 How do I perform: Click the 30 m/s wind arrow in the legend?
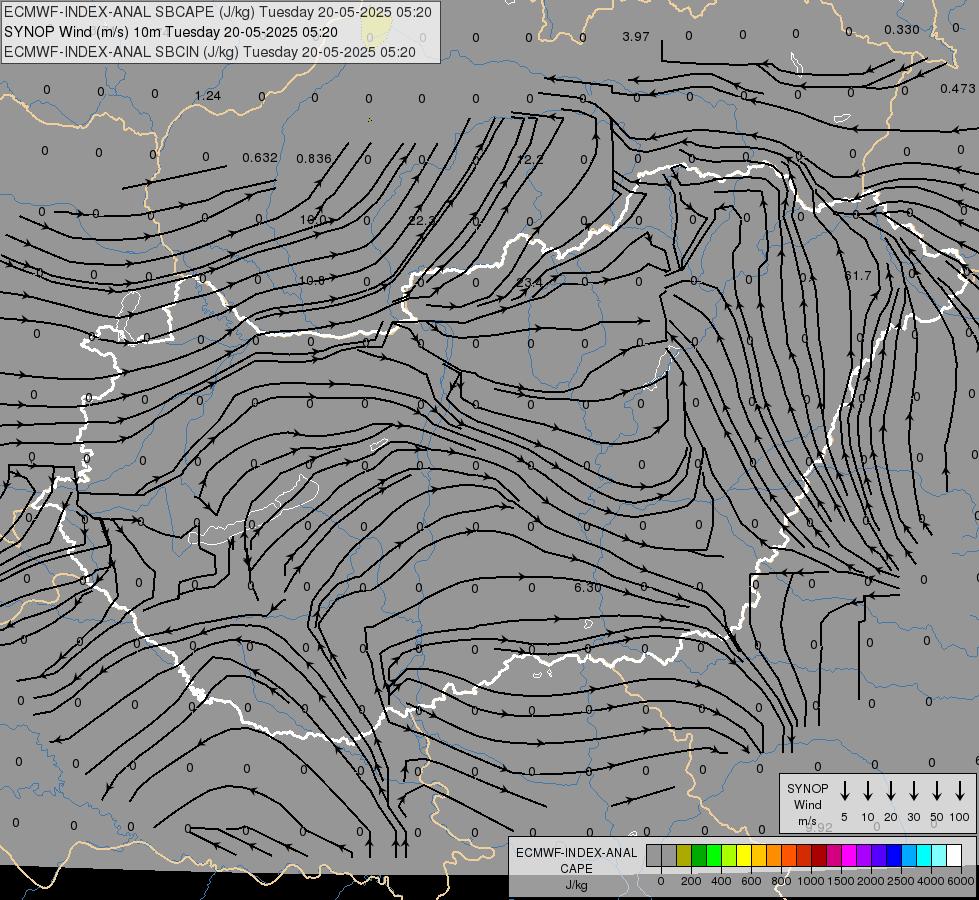coord(913,791)
